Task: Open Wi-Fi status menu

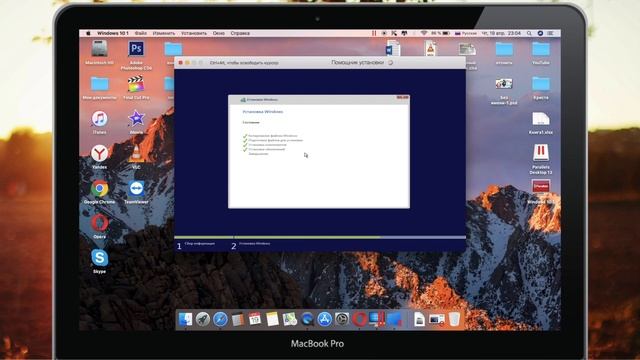Action: coord(424,33)
